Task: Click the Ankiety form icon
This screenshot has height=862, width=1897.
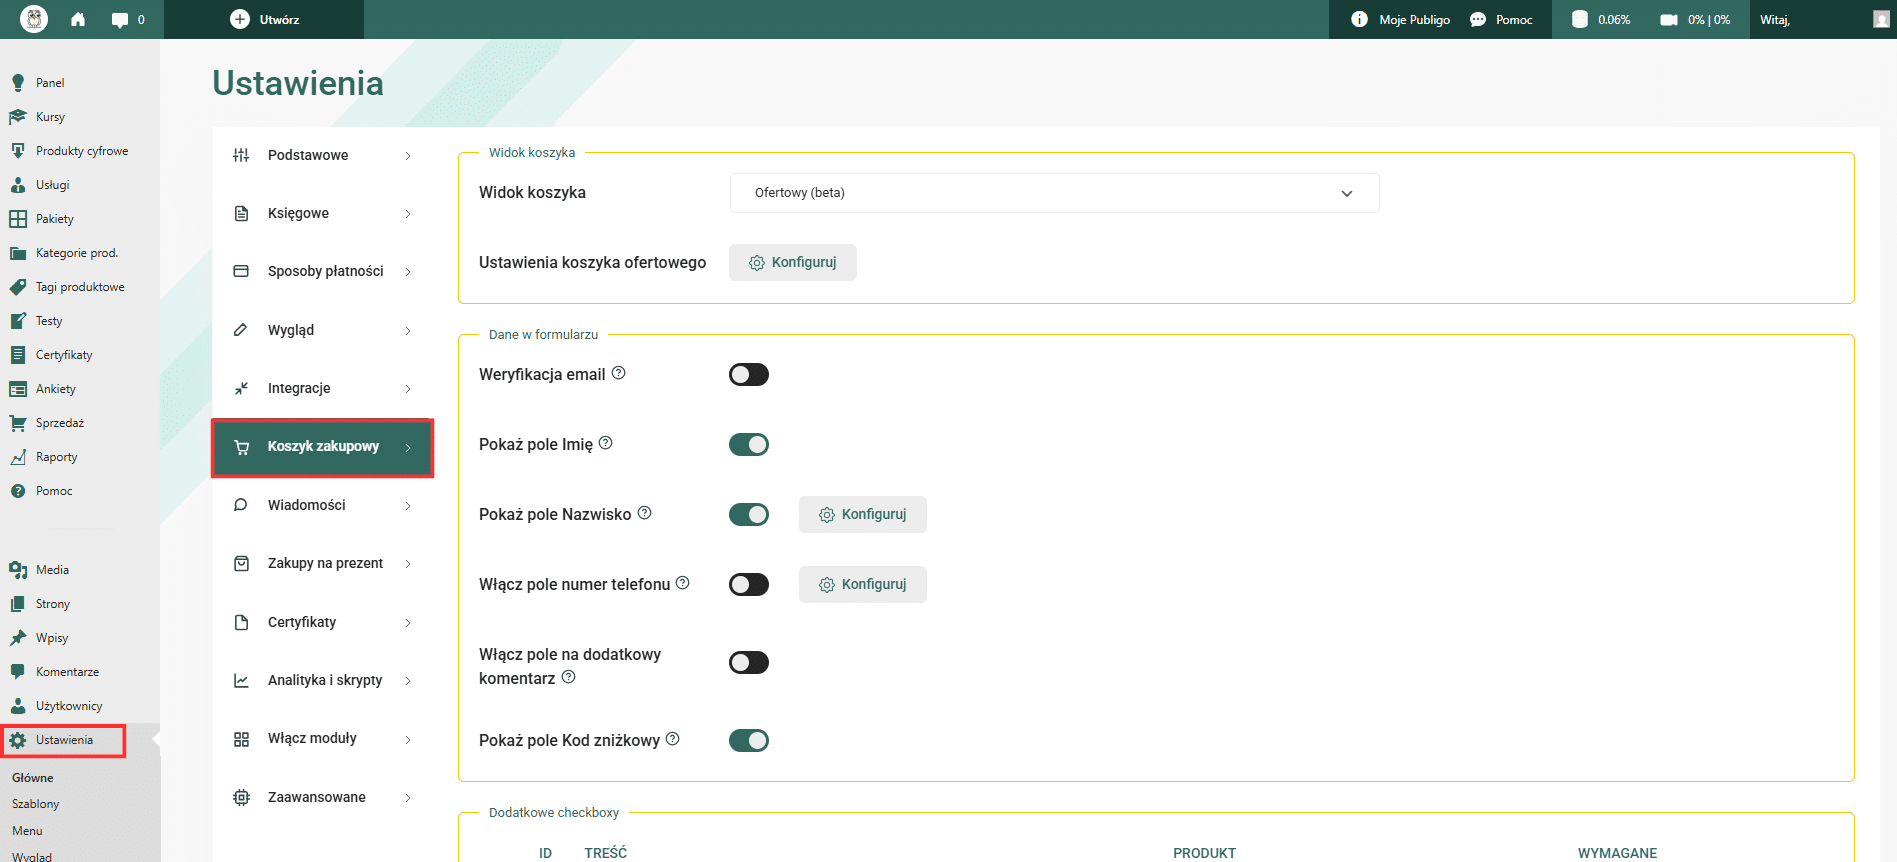Action: click(18, 389)
